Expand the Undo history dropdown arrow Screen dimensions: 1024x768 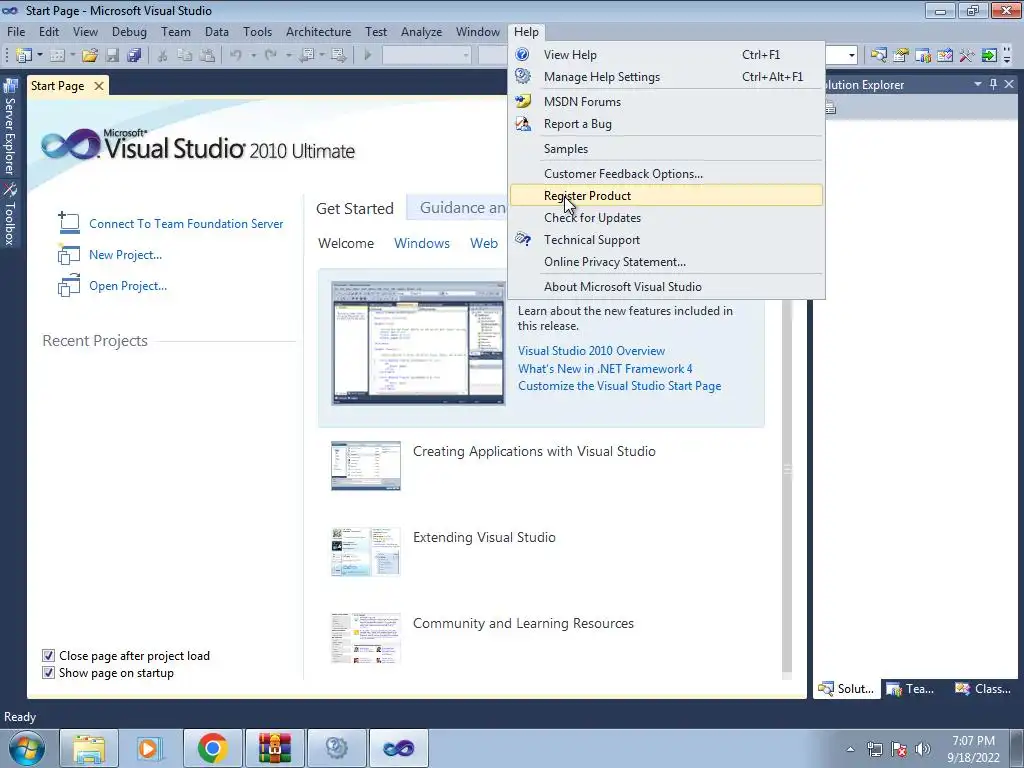253,56
